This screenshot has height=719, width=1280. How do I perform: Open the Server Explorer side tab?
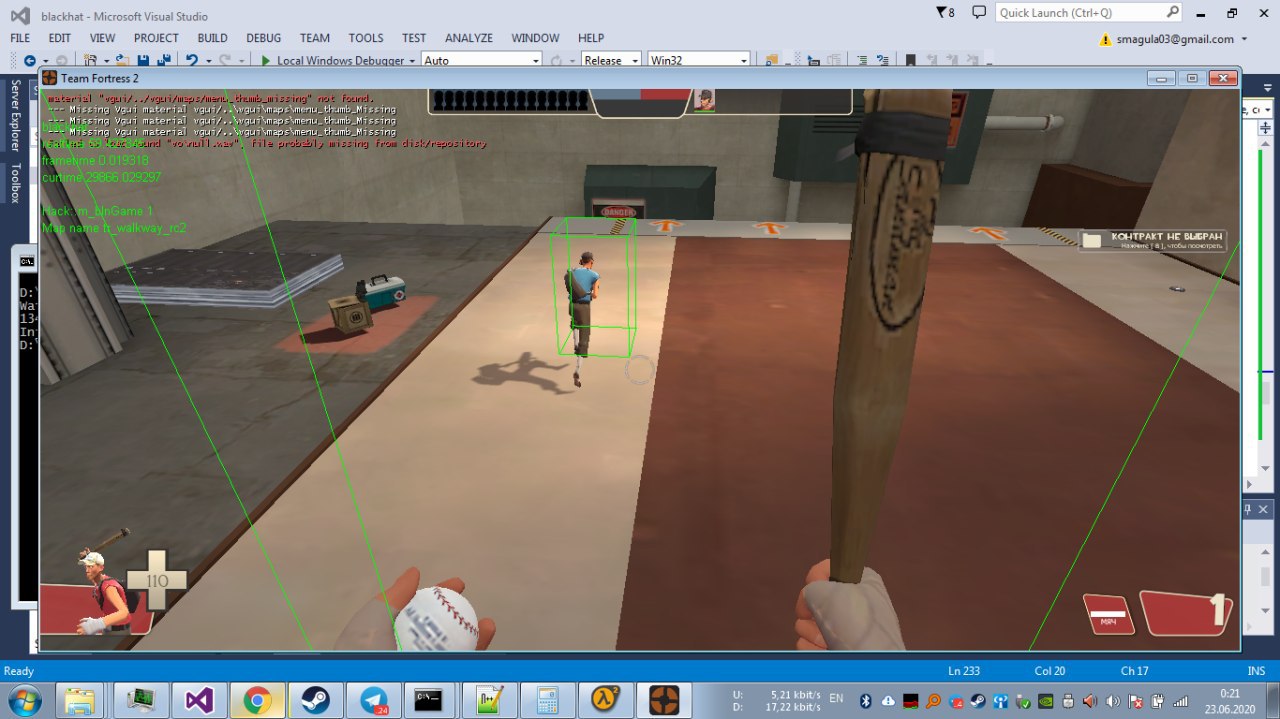[x=15, y=117]
